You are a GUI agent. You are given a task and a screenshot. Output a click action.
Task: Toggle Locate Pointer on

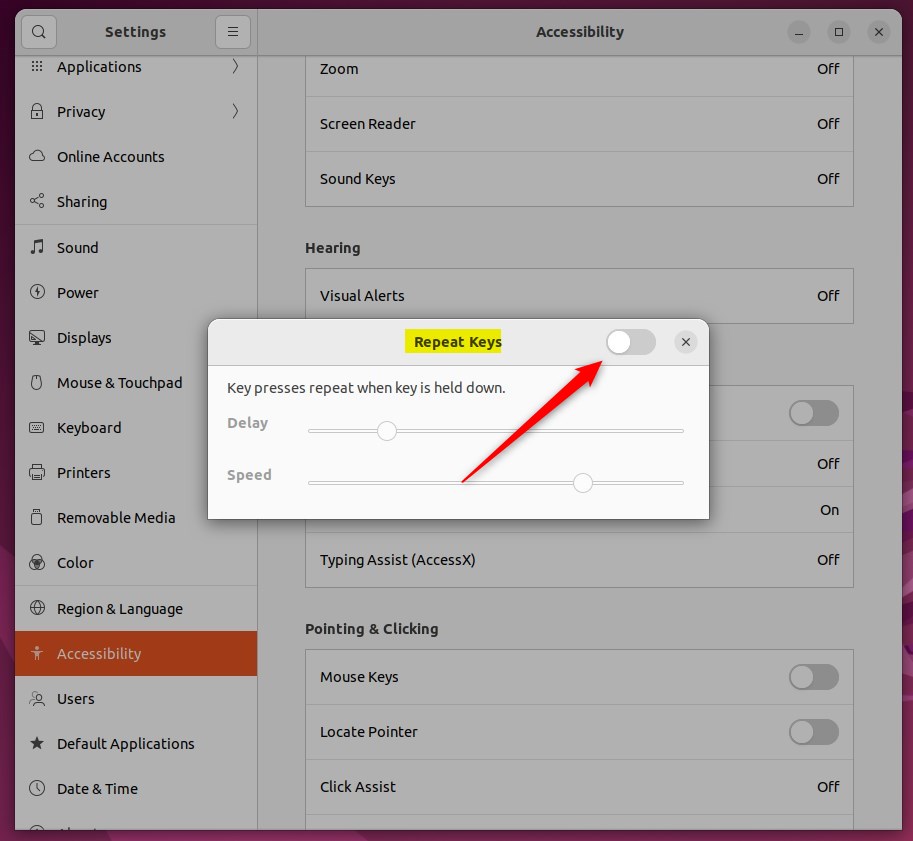[x=813, y=732]
